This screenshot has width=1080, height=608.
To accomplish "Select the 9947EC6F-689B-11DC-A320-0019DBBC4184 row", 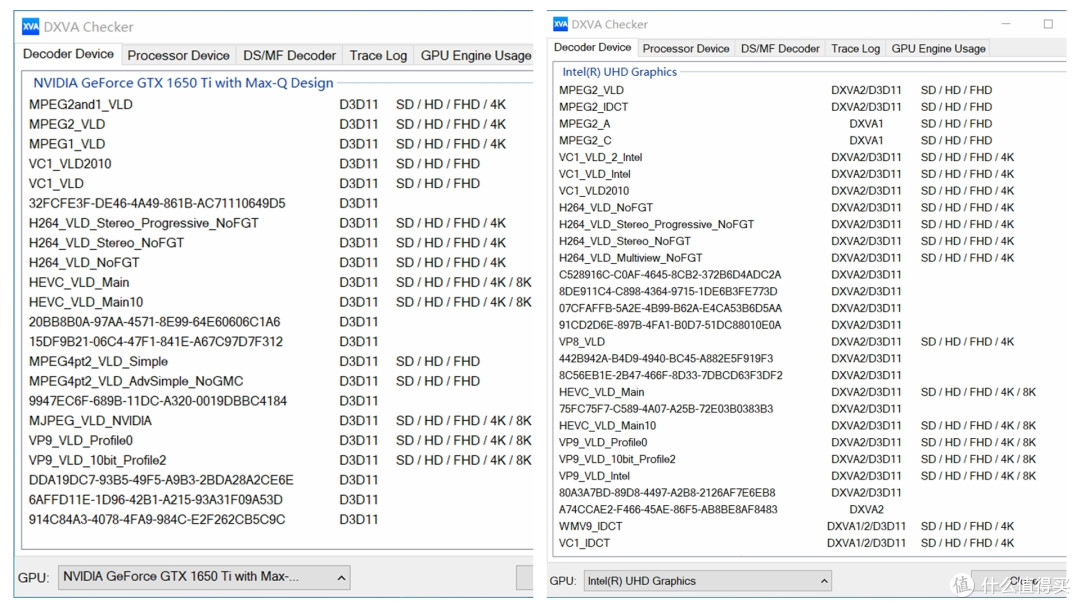I will click(x=204, y=401).
